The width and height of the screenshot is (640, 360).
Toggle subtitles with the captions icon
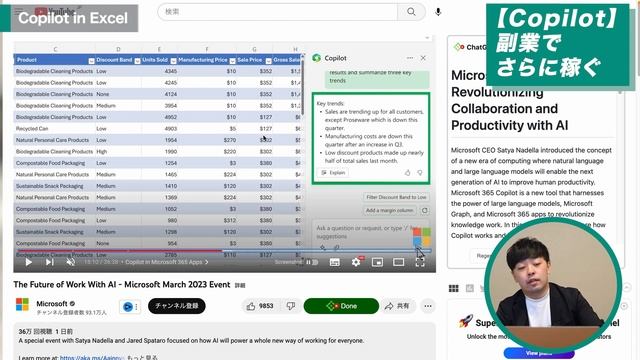click(335, 262)
